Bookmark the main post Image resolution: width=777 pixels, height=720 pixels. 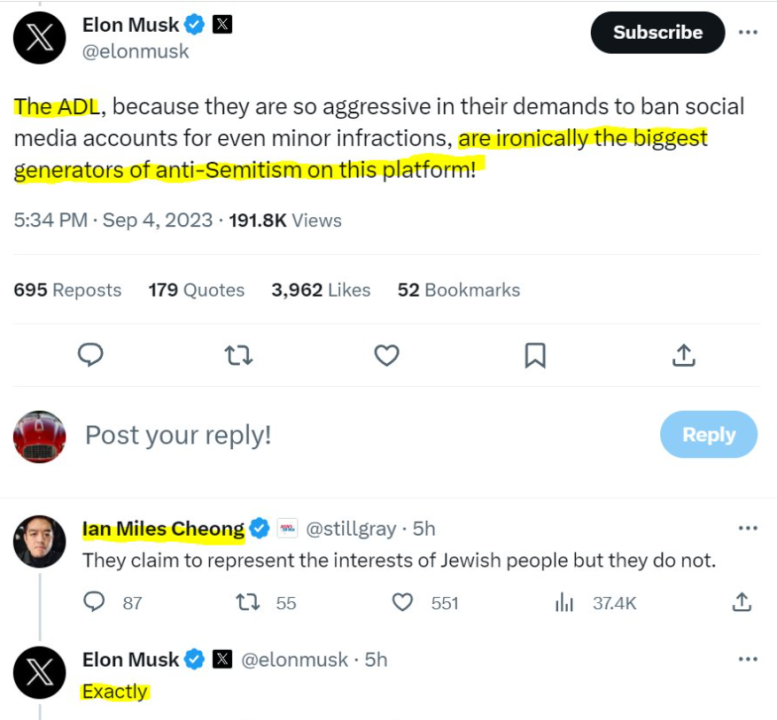click(535, 355)
